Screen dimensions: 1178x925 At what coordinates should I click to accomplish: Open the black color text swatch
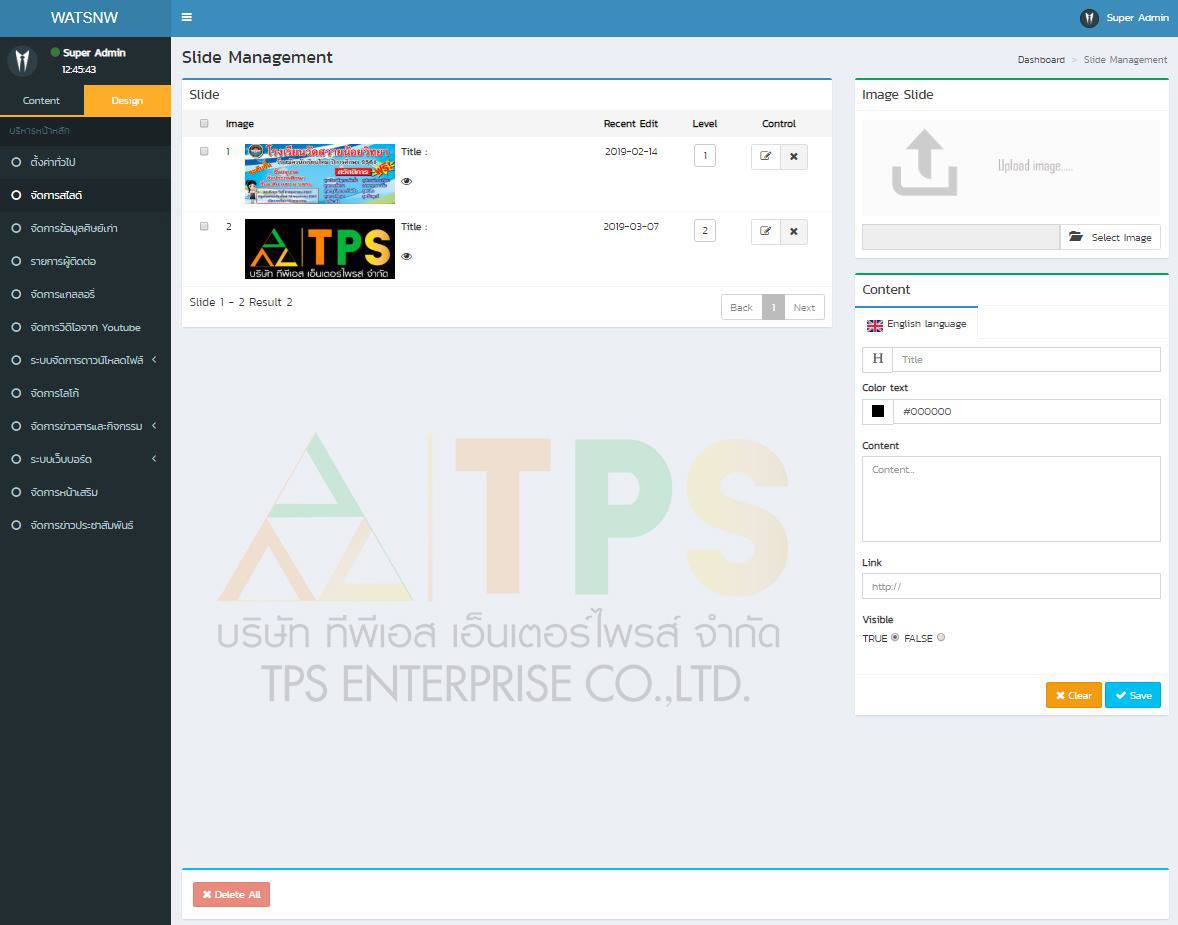[877, 411]
